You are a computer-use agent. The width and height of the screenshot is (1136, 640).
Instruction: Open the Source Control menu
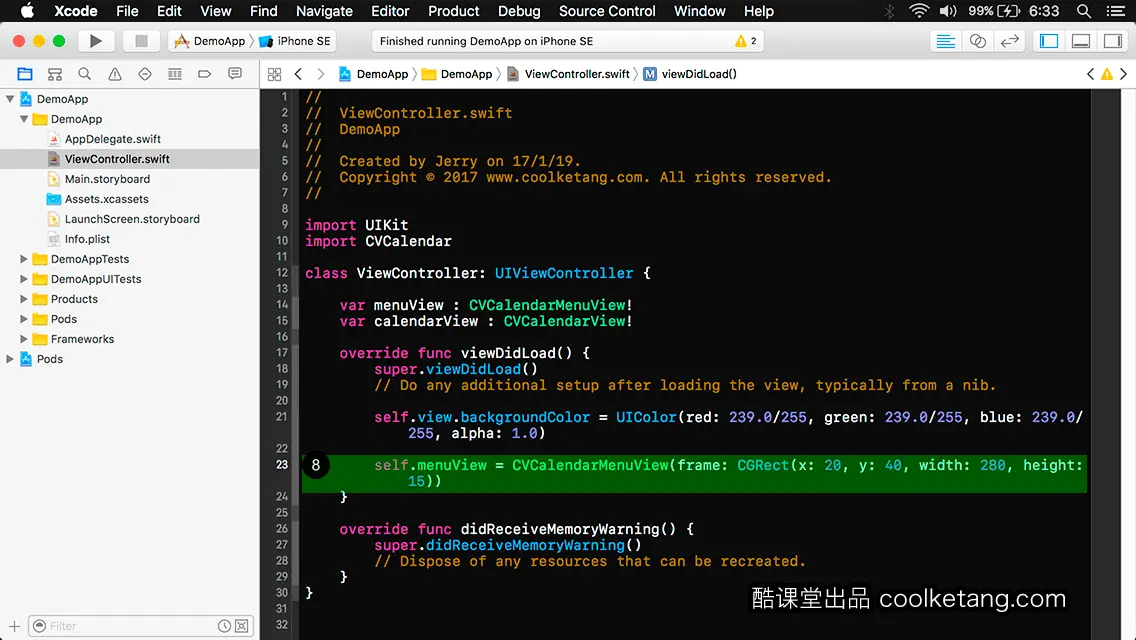click(606, 11)
